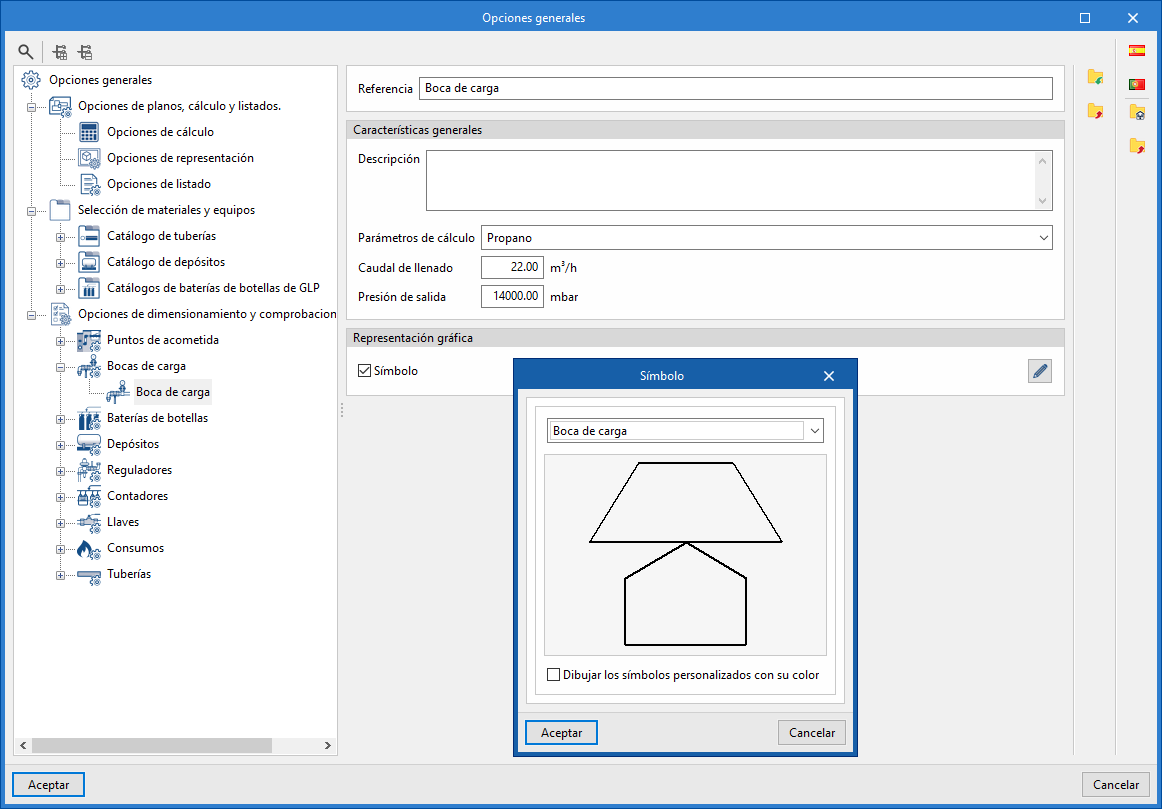Enable Dibujar los símbolos personalizados con su color

(x=554, y=675)
